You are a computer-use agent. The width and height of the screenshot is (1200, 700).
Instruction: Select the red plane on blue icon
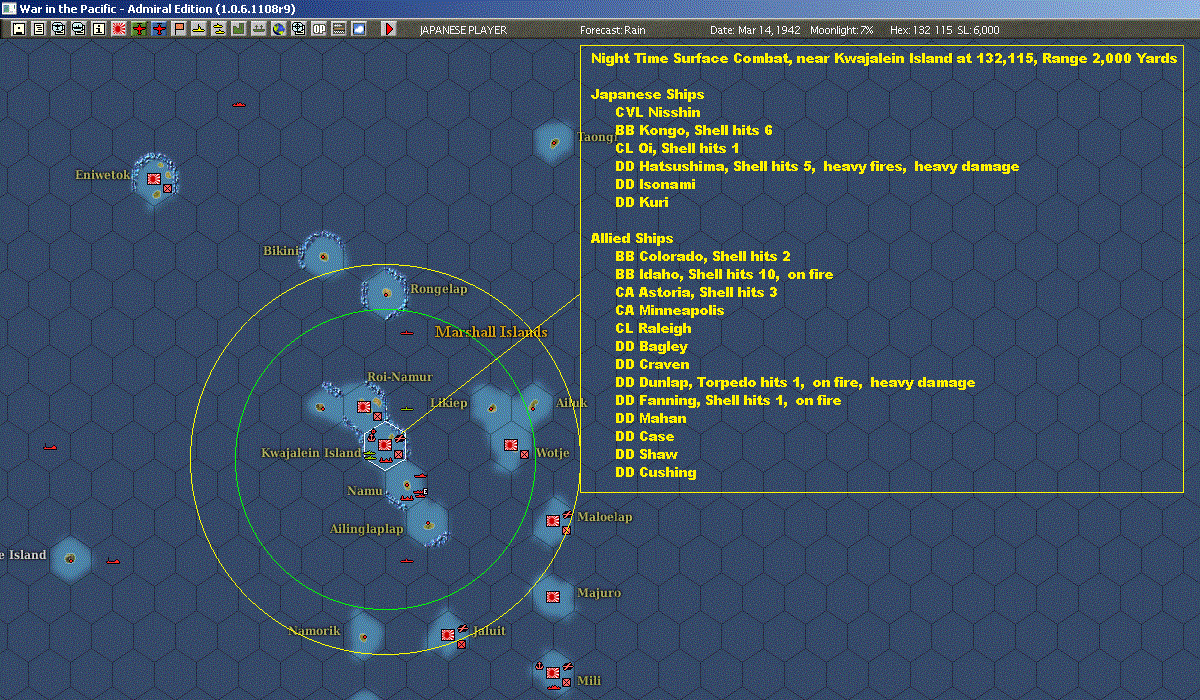pyautogui.click(x=158, y=29)
